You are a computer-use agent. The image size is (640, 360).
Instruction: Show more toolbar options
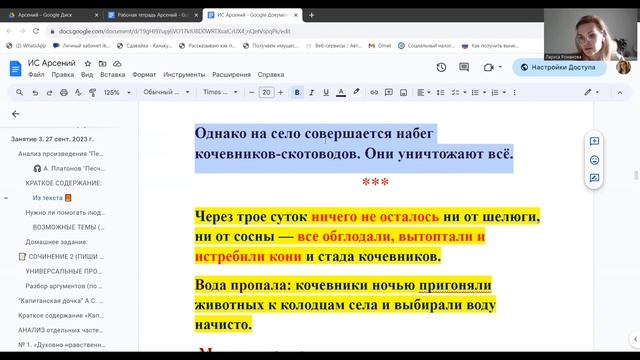(514, 93)
